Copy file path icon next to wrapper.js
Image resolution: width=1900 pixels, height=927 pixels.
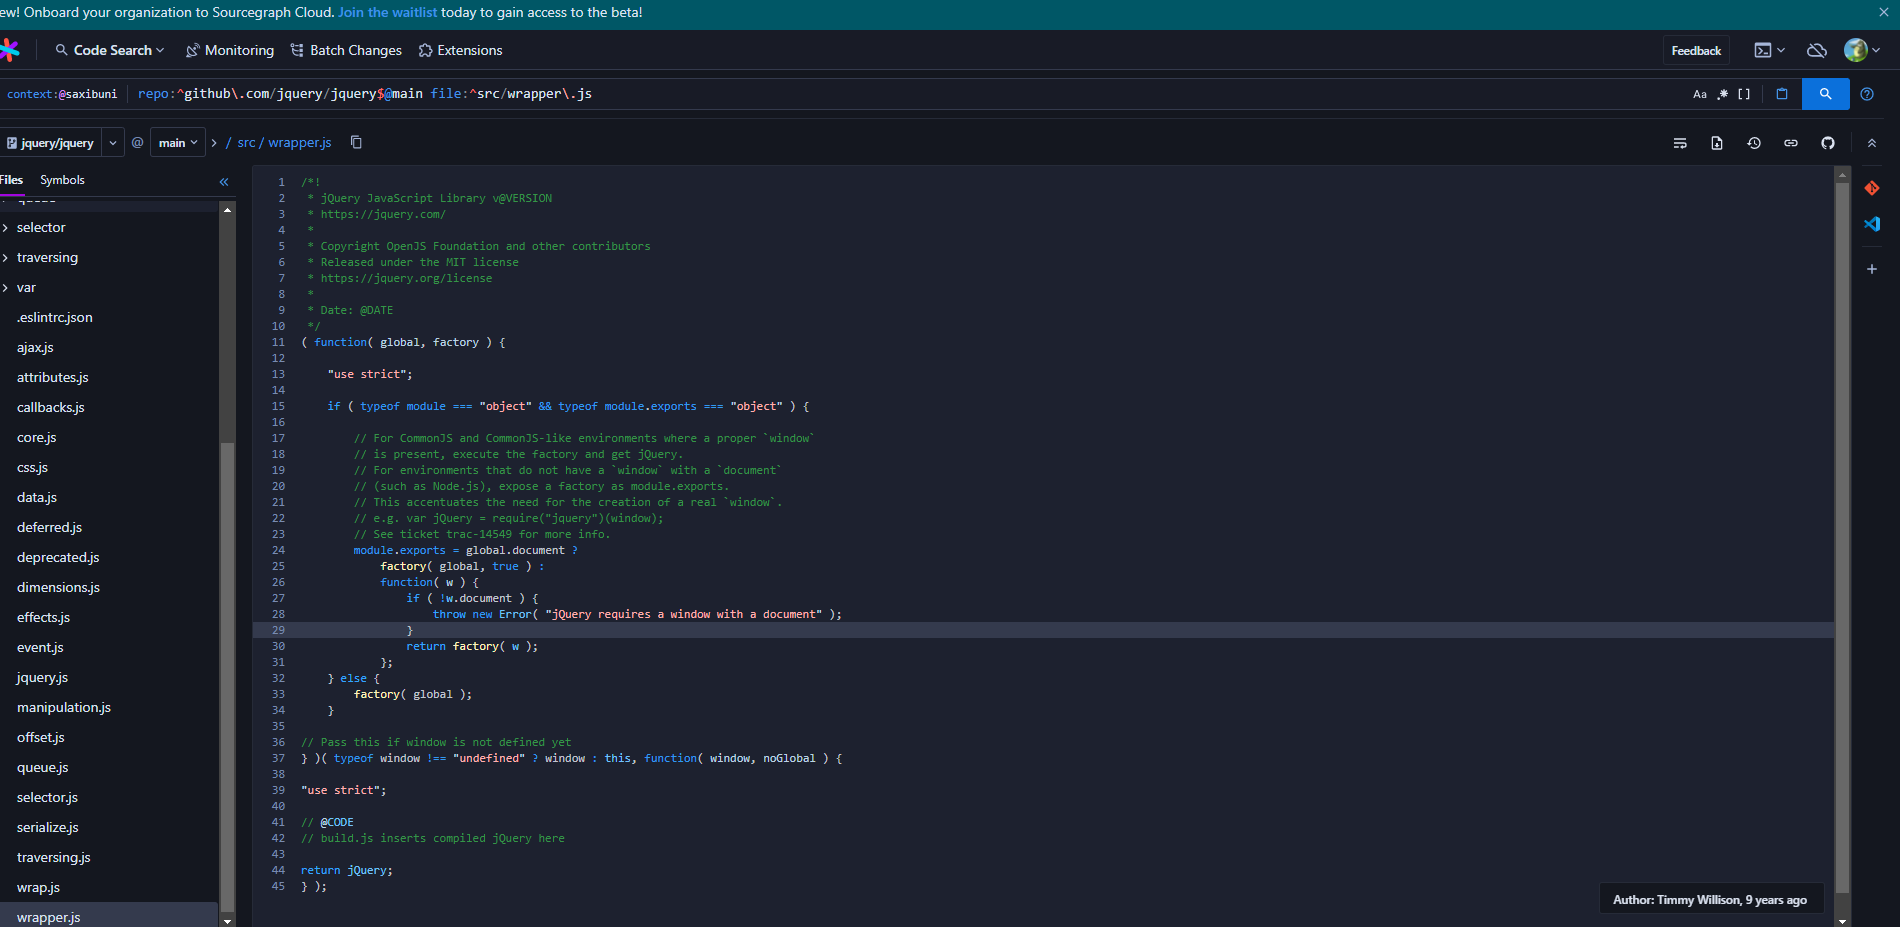point(356,142)
